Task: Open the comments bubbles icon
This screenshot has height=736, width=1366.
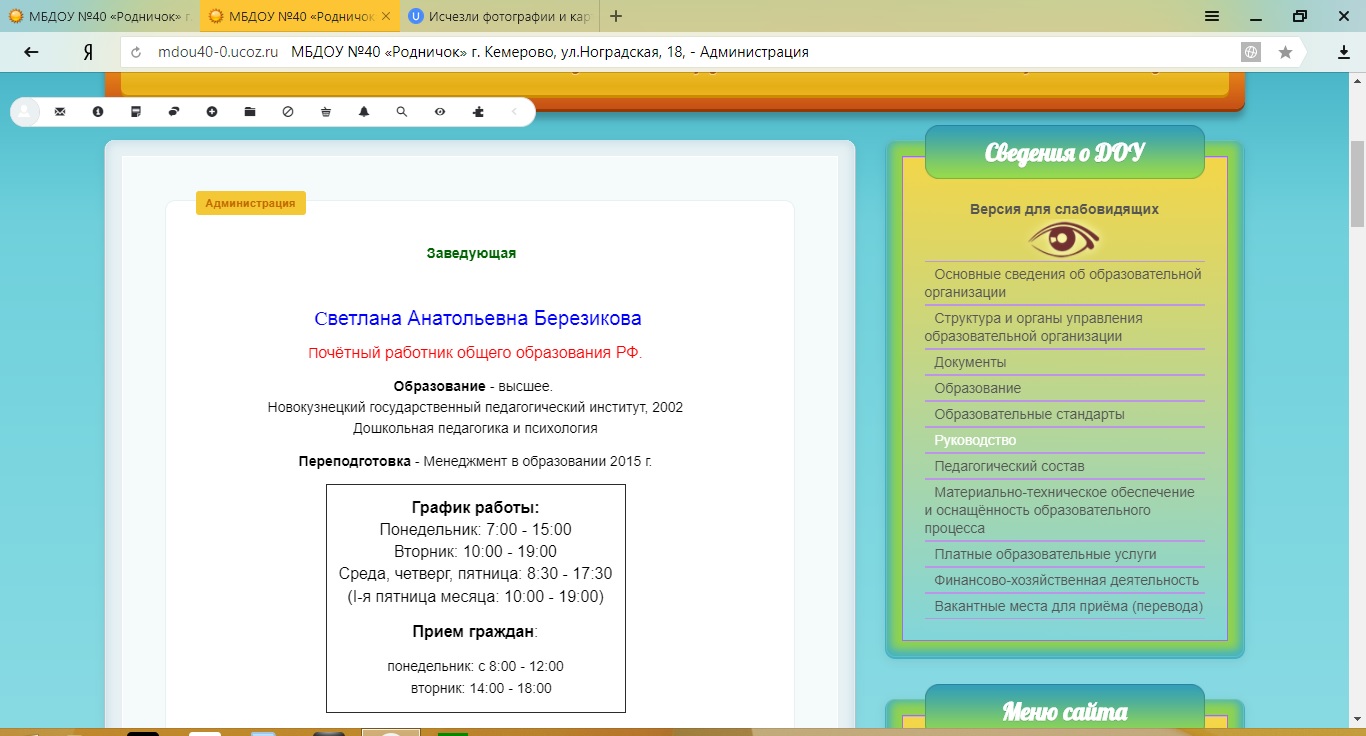Action: (x=174, y=112)
